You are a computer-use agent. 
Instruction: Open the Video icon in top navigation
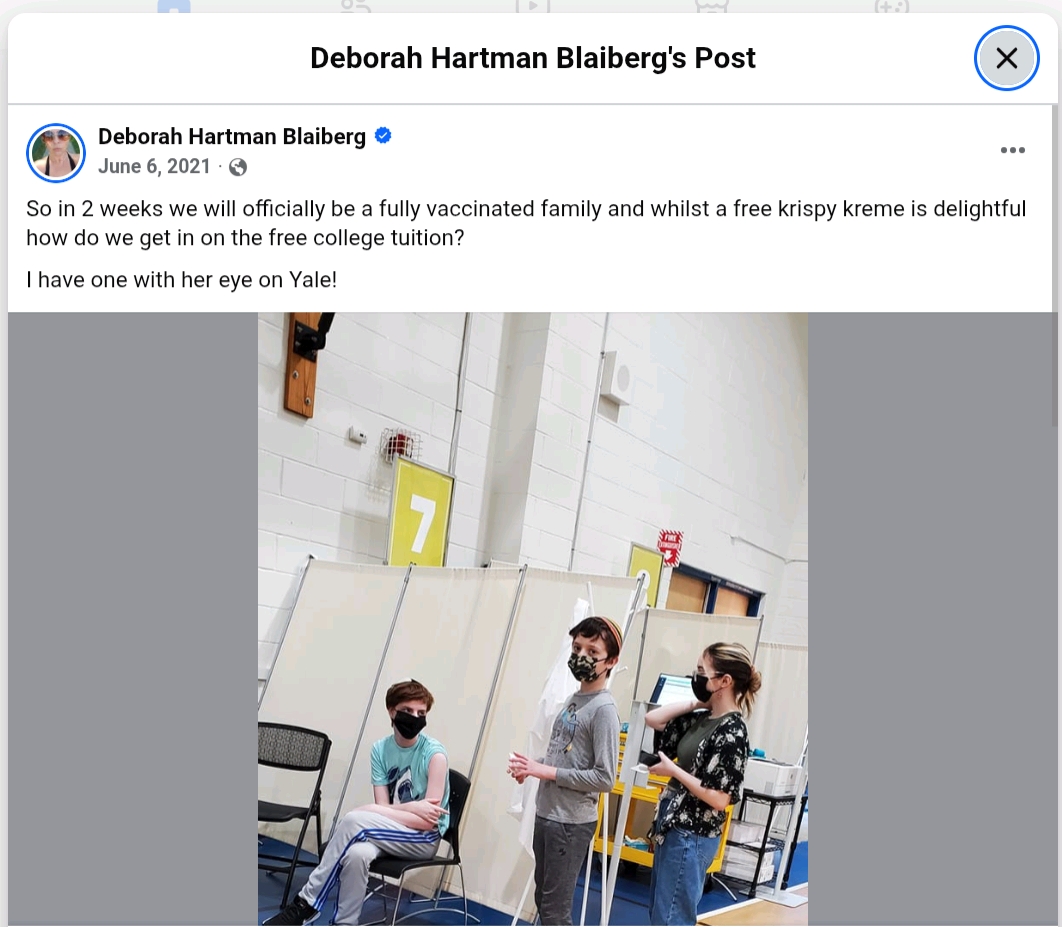click(533, 7)
